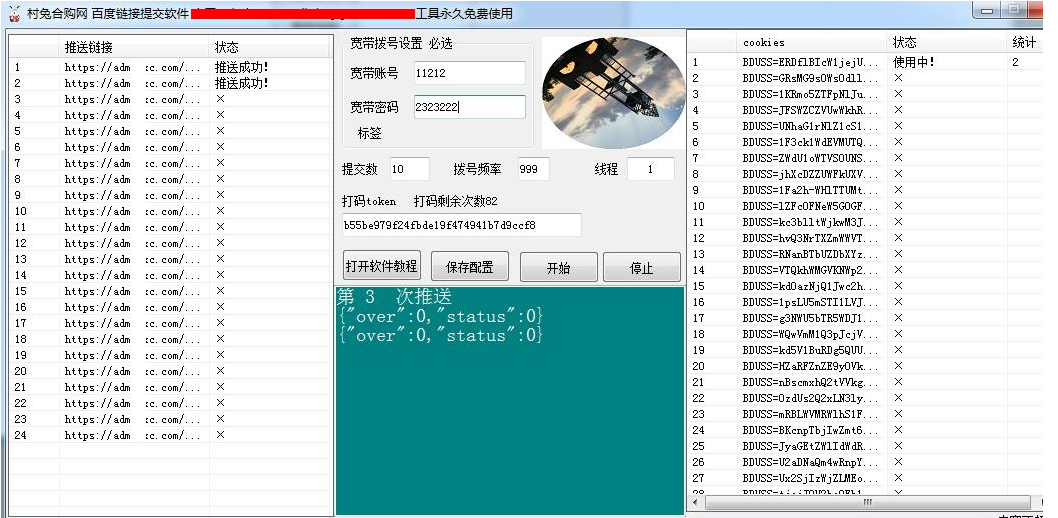Stop the task with the 停止 button
Screen dimensions: 1058x518
pyautogui.click(x=641, y=268)
